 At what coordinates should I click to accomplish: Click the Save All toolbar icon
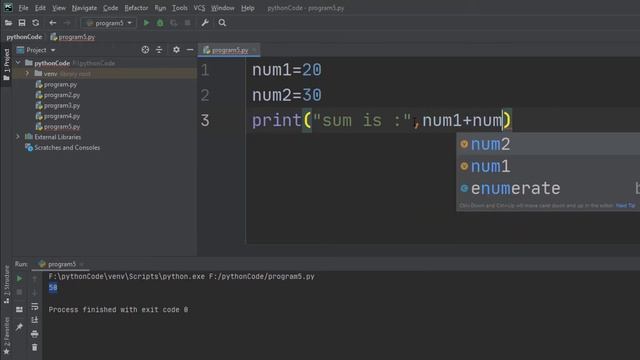coord(22,23)
